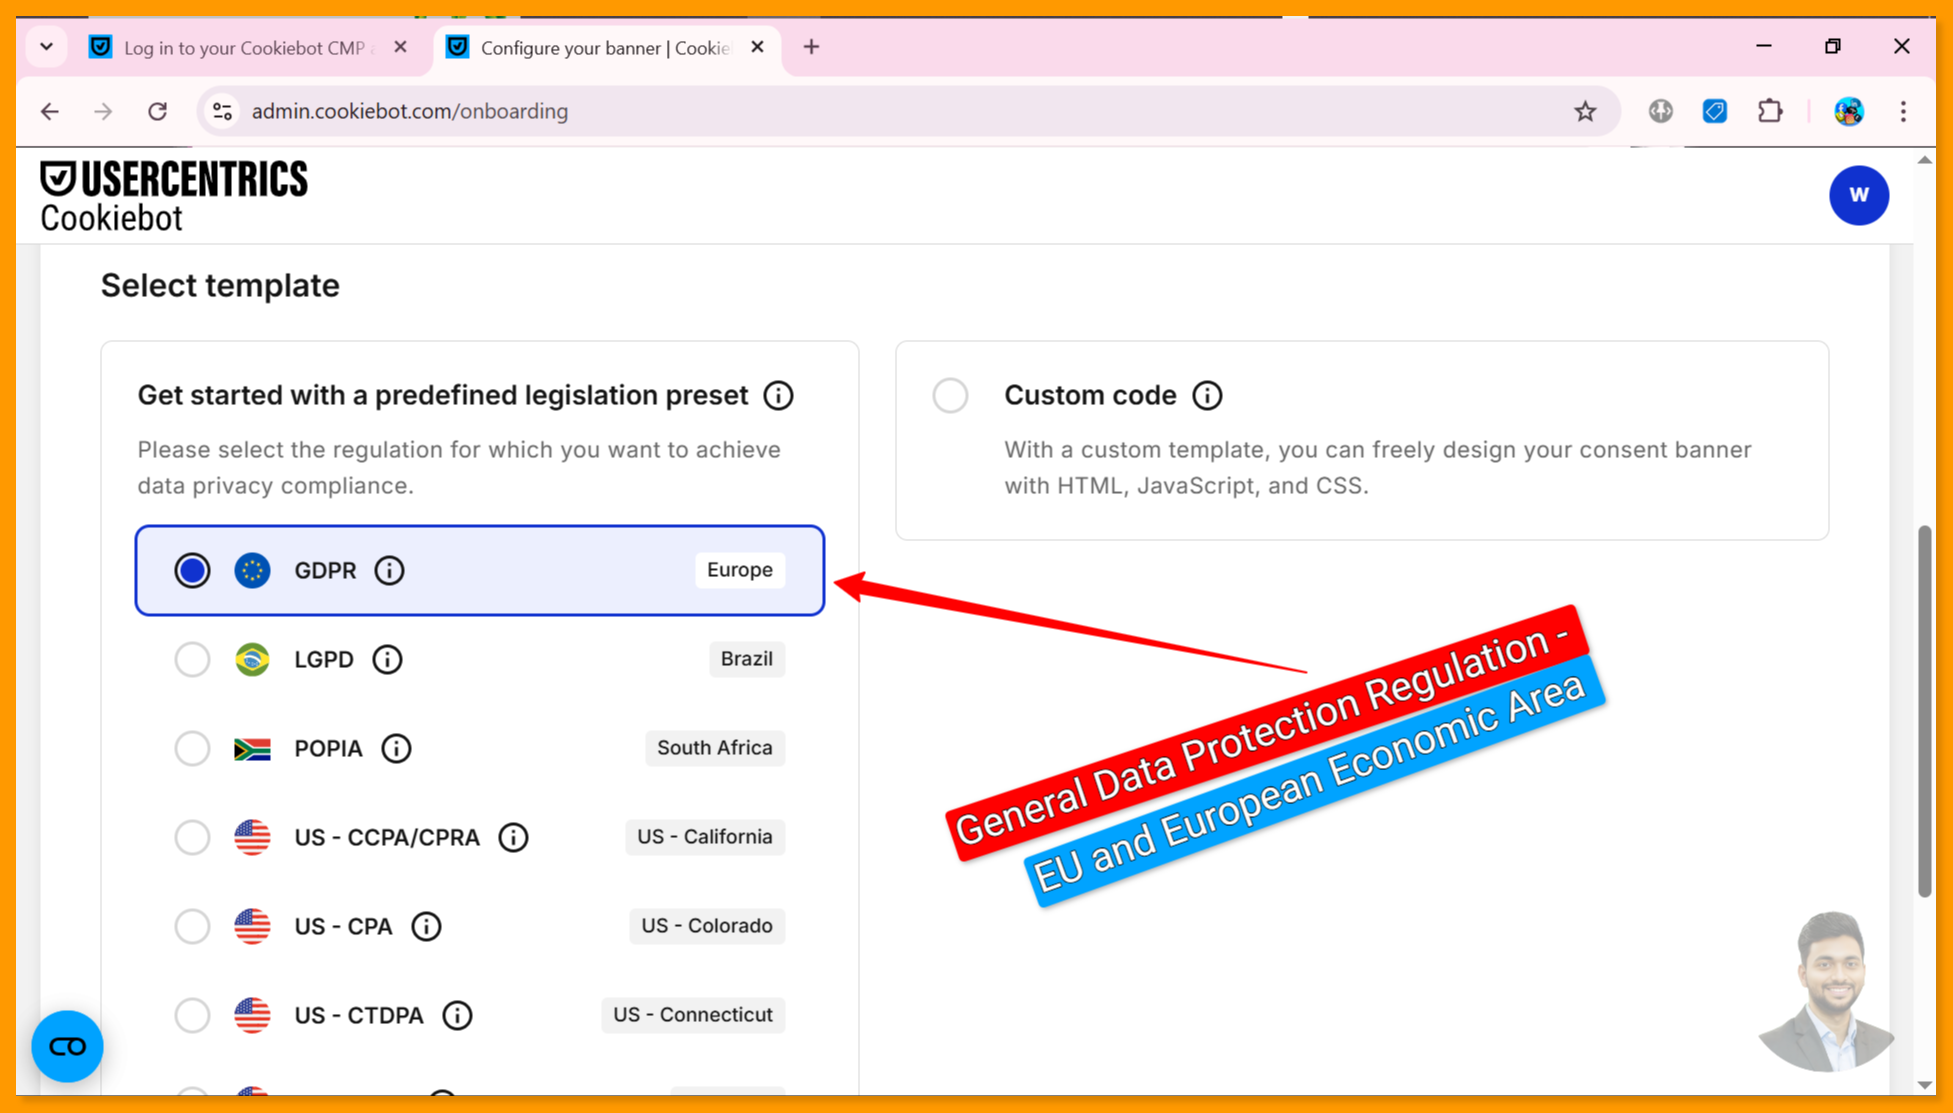Open the W user account menu
1953x1113 pixels.
[x=1858, y=195]
